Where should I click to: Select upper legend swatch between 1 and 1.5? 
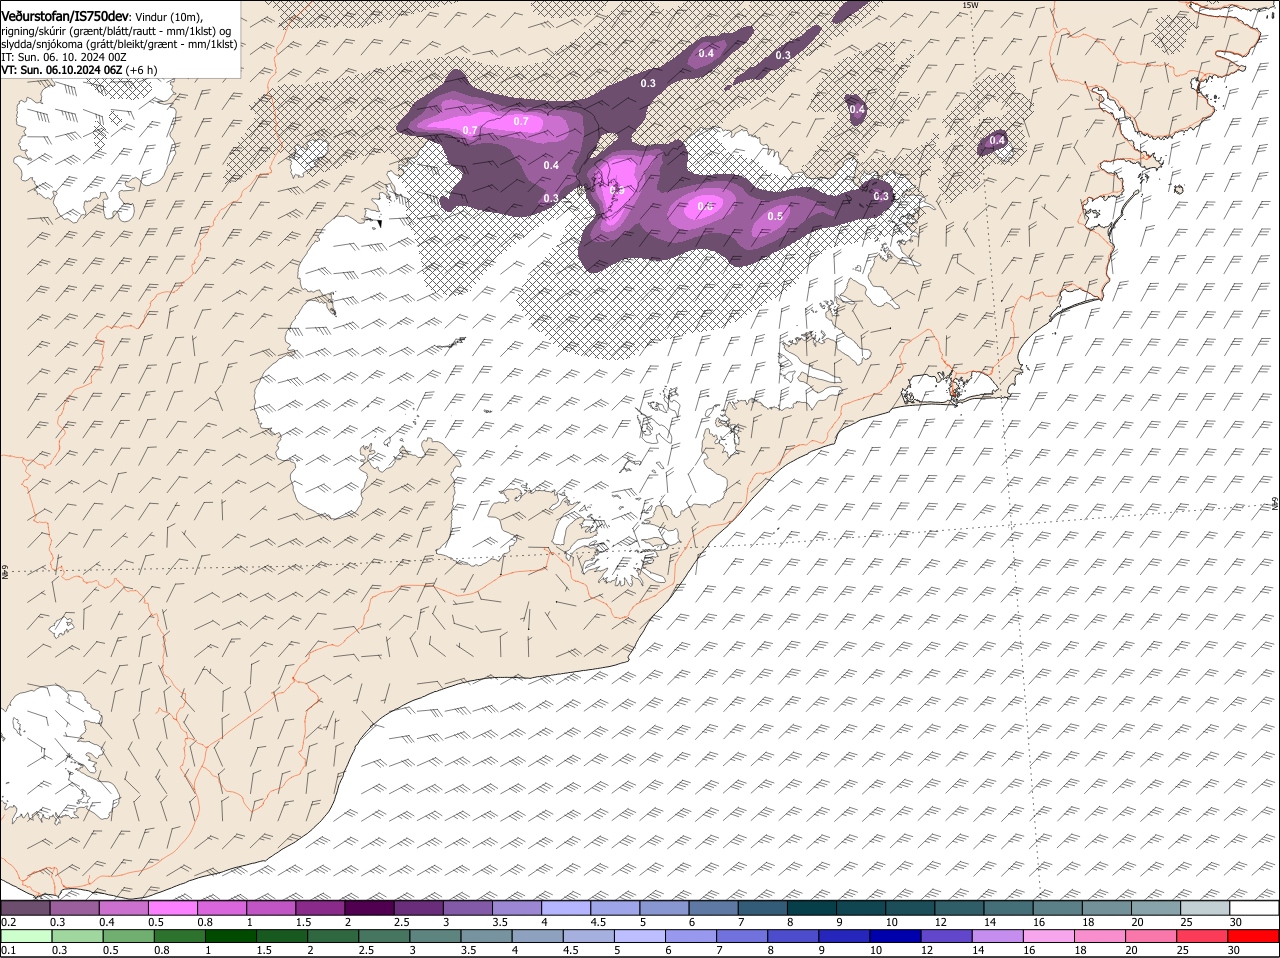[x=270, y=908]
